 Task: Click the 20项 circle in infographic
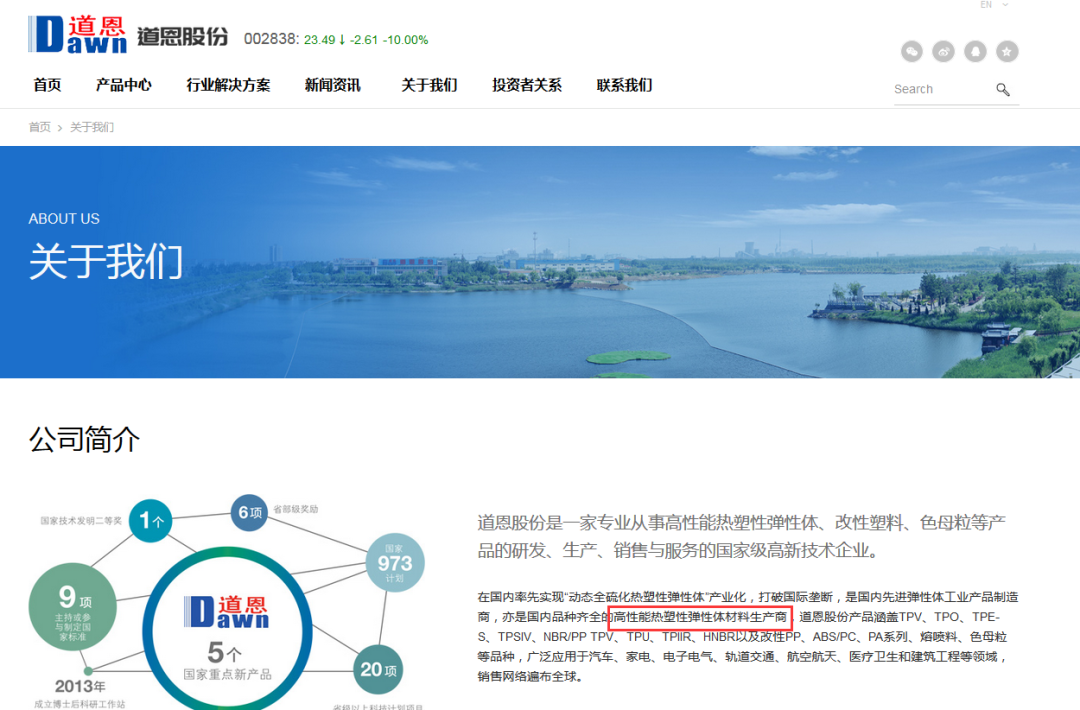[x=378, y=669]
